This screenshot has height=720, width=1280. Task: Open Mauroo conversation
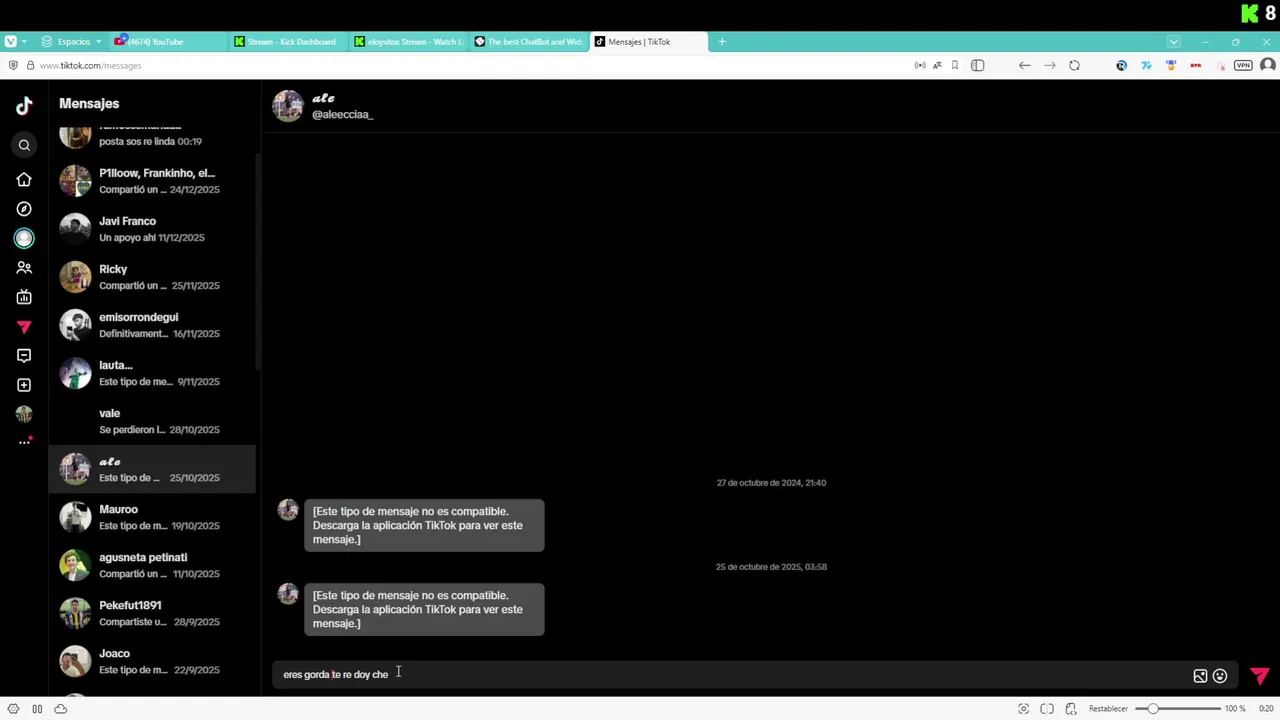[x=152, y=517]
